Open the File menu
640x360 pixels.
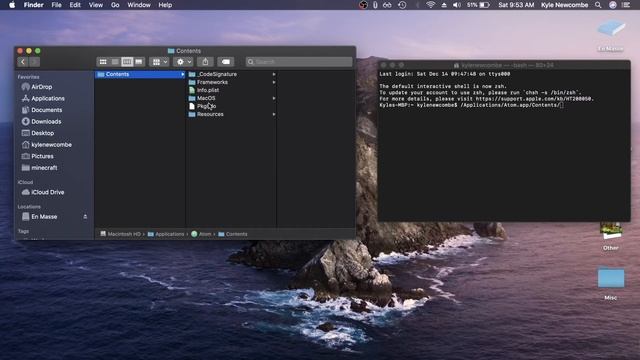tap(56, 5)
